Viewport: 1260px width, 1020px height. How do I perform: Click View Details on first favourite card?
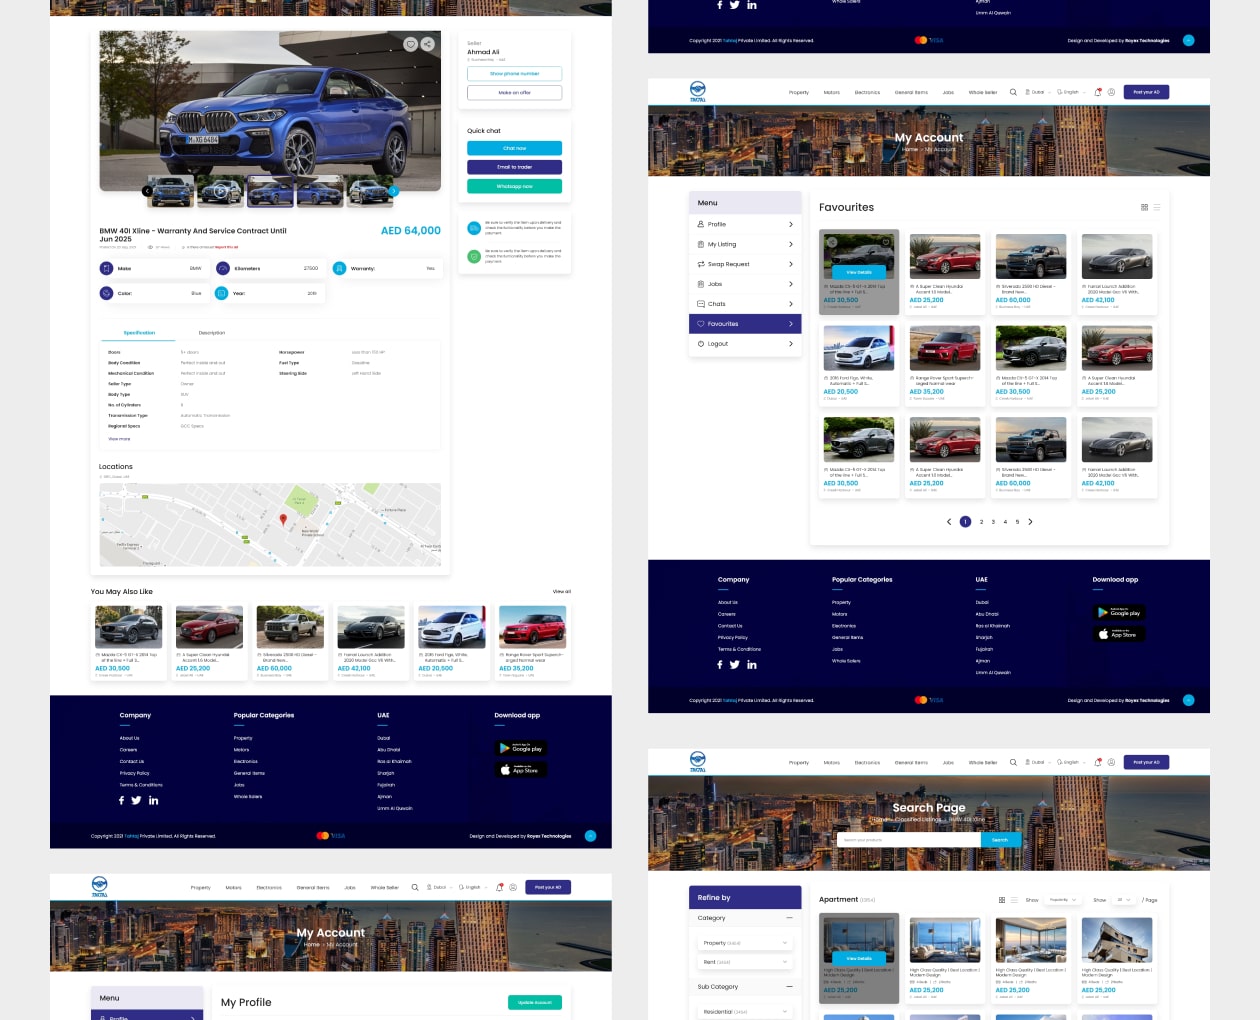[859, 272]
